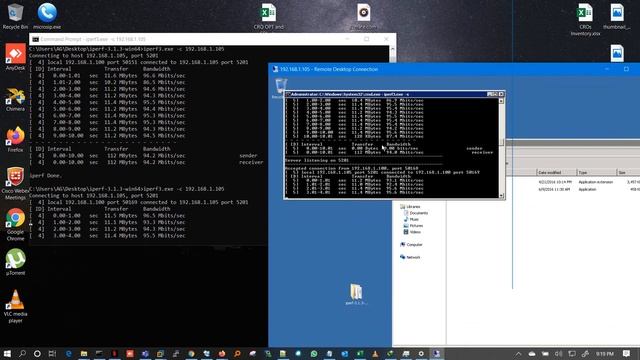Sort by the Date modified column header
640x360 pixels.
(556, 173)
